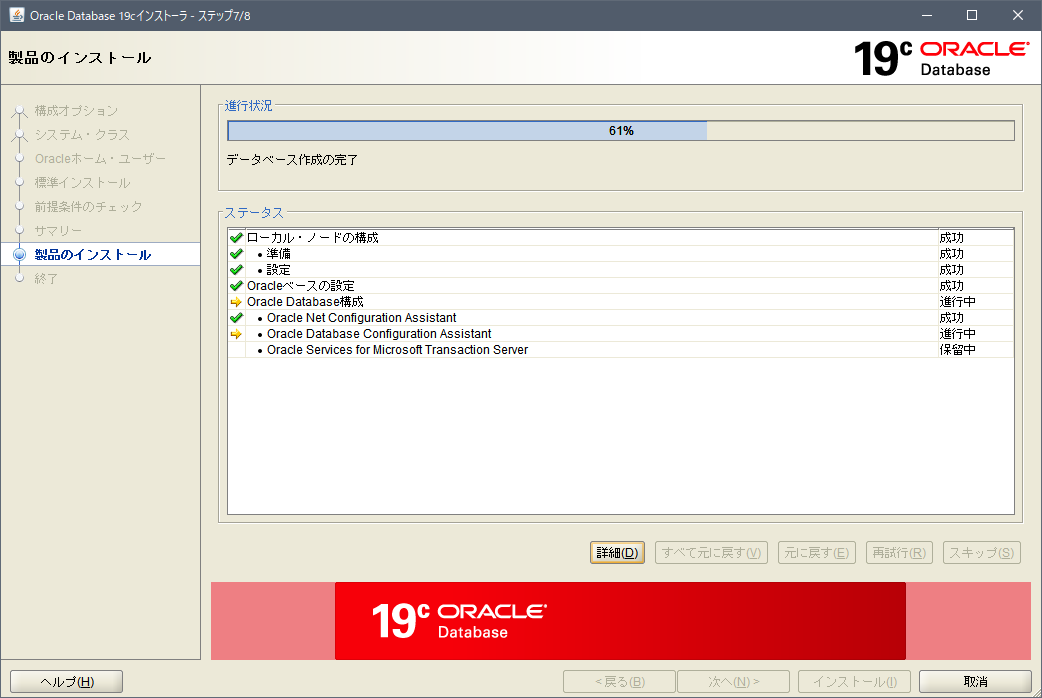Viewport: 1042px width, 698px height.
Task: Maximize the Oracle installer window
Action: tap(972, 15)
